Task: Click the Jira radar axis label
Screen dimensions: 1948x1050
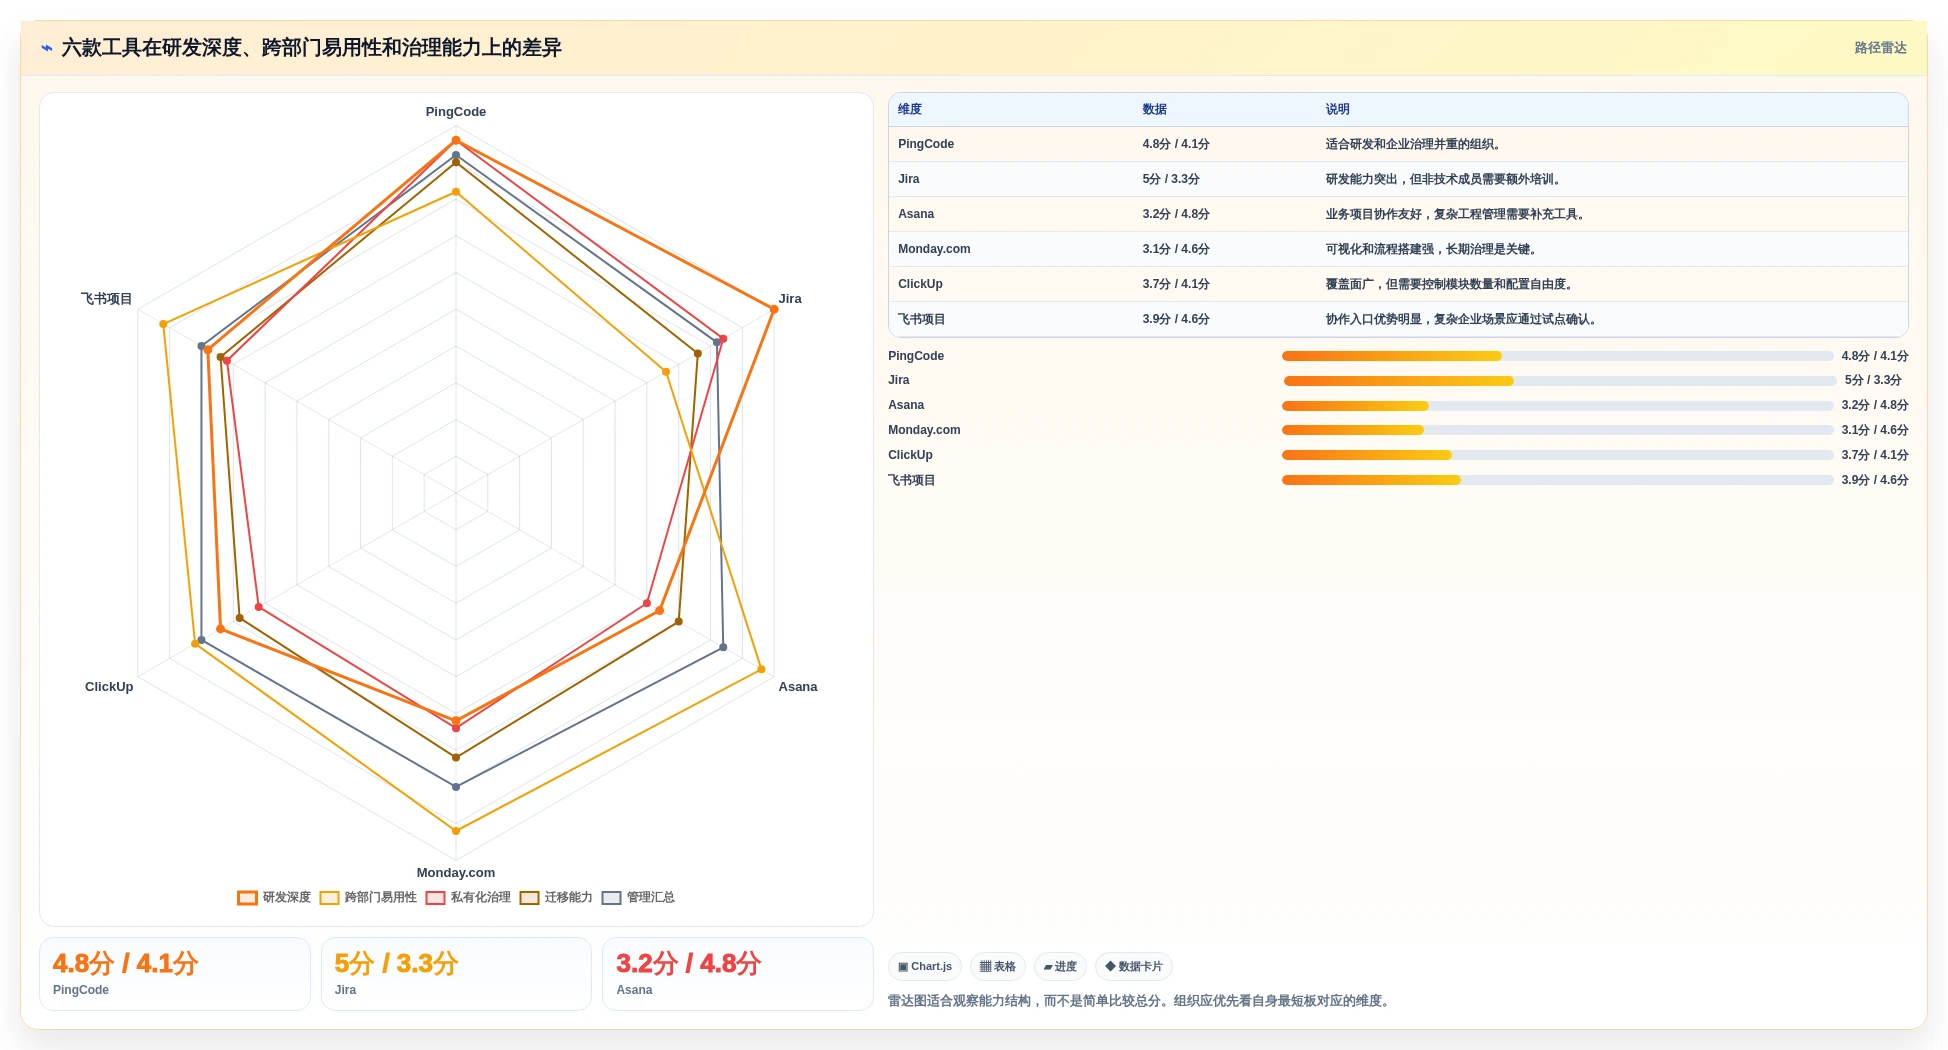Action: tap(790, 299)
